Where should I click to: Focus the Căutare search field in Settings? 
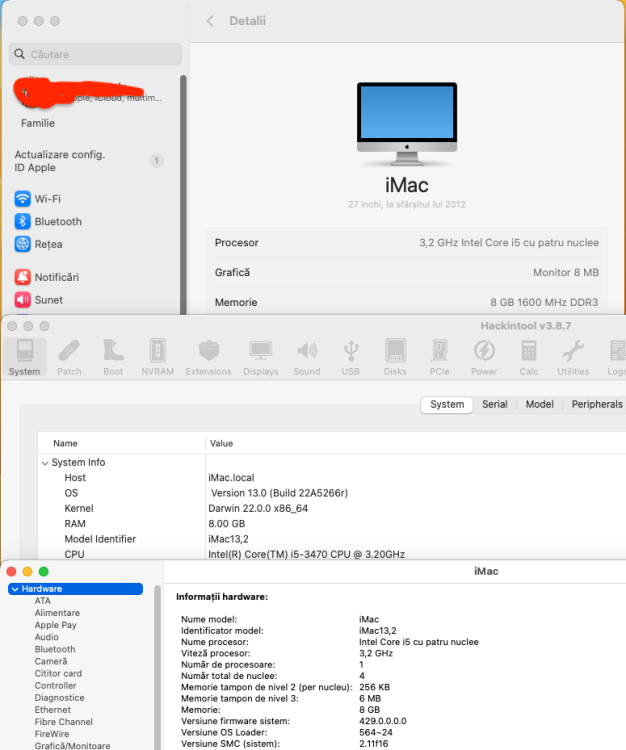tap(95, 54)
